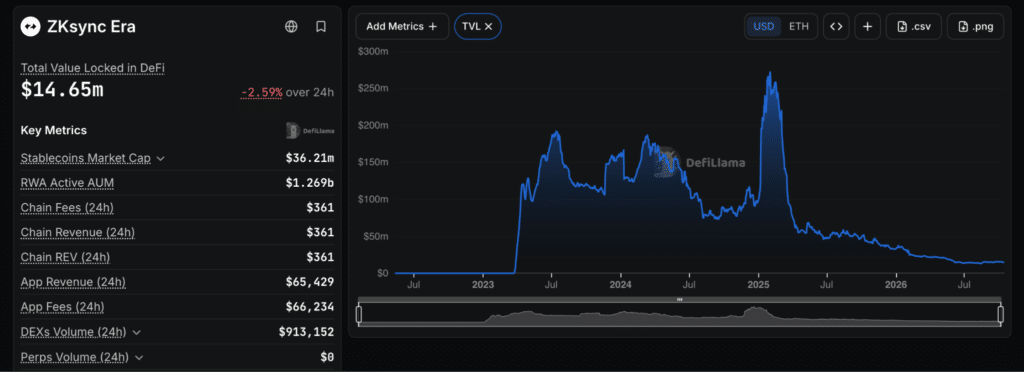Click the ZKsync Era title text

(x=91, y=26)
